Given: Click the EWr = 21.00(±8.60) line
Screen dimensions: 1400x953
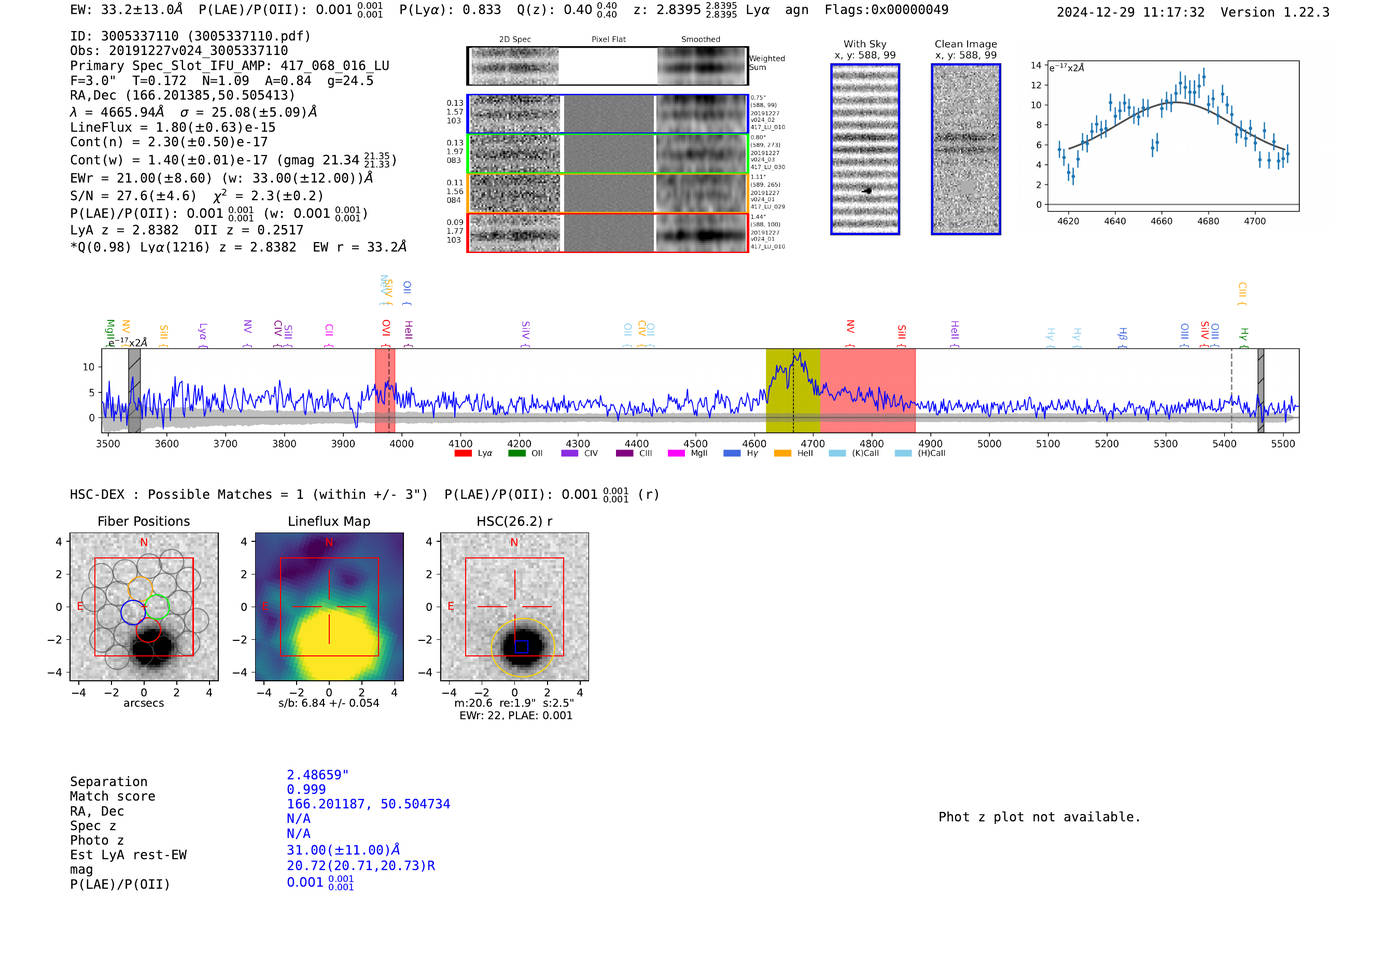Looking at the screenshot, I should click(222, 178).
